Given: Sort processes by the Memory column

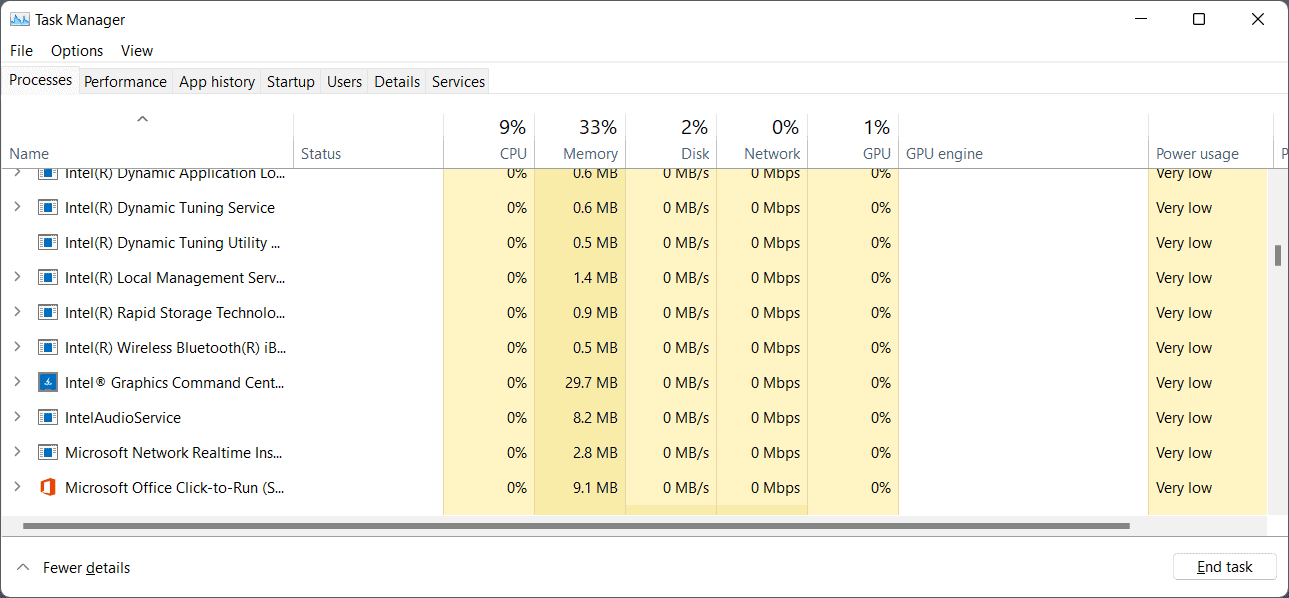Looking at the screenshot, I should [x=590, y=154].
